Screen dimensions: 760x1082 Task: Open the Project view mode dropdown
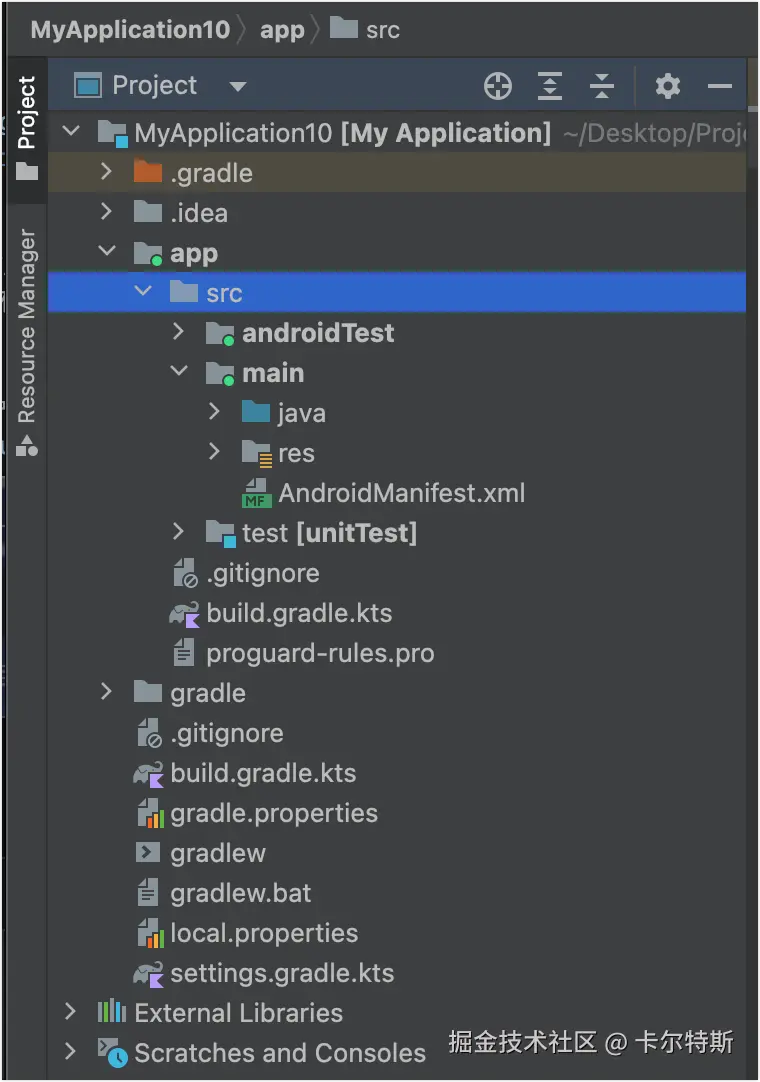pyautogui.click(x=237, y=87)
